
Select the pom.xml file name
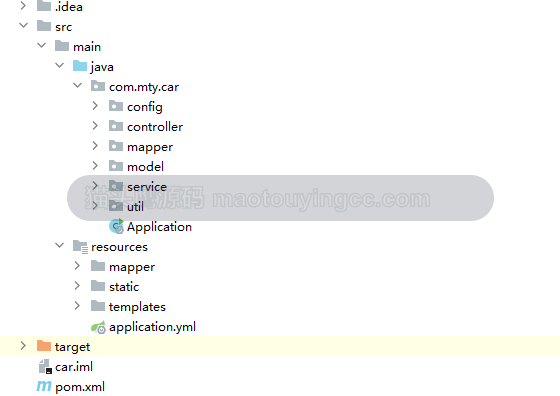[80, 387]
